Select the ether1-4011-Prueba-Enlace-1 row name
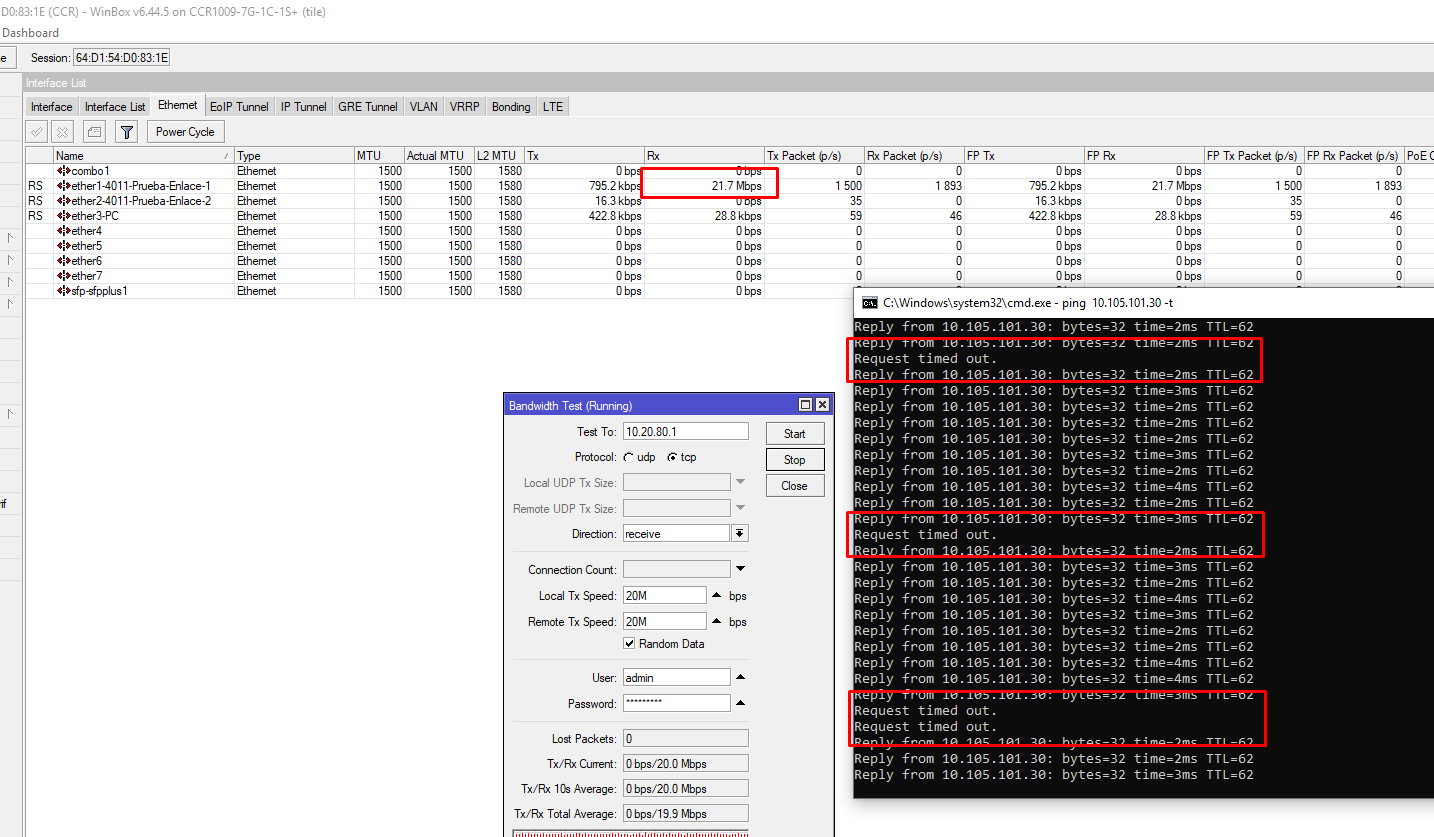This screenshot has width=1434, height=837. click(141, 186)
